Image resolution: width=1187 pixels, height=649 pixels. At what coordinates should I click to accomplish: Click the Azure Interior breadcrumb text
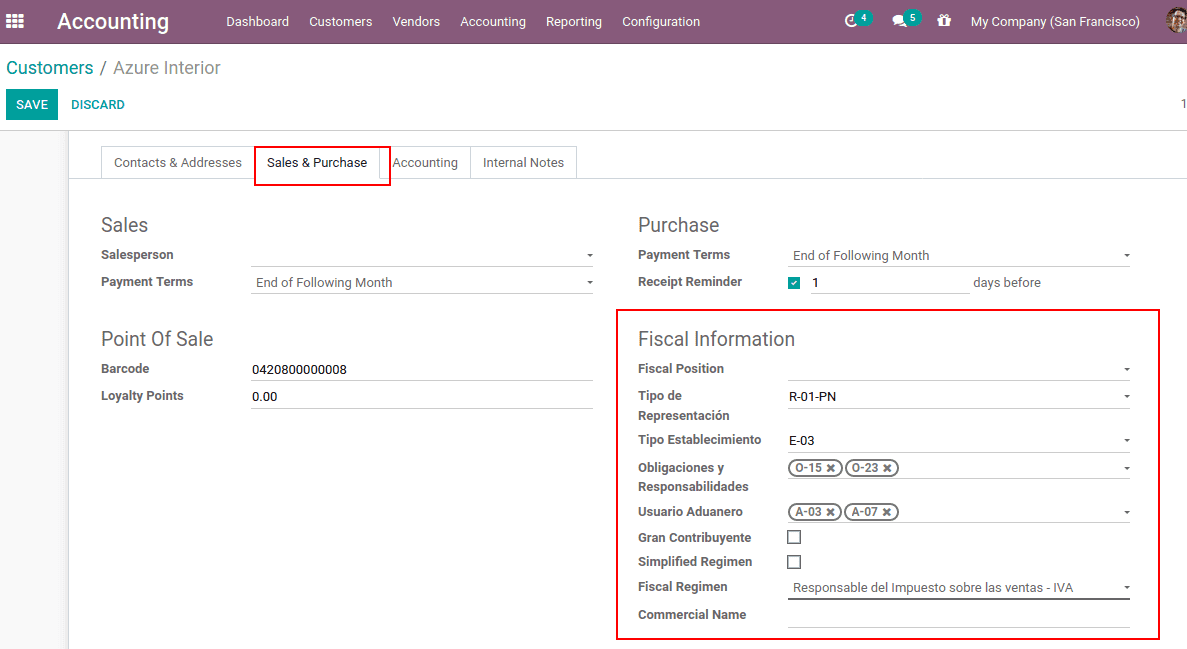click(x=167, y=67)
